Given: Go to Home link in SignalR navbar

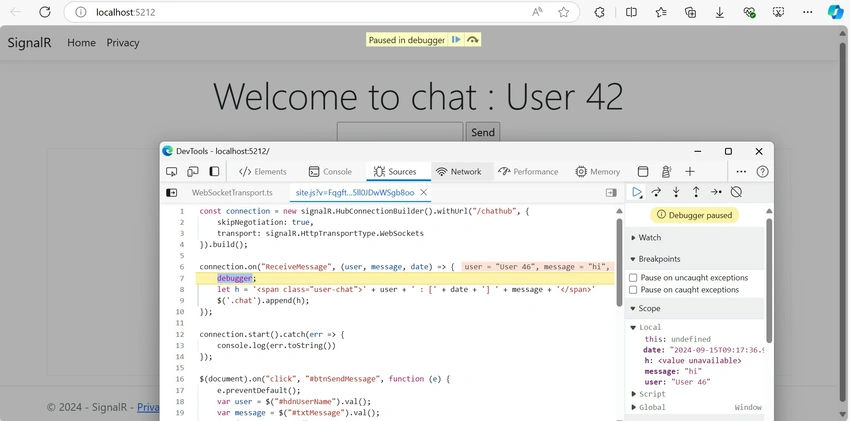Looking at the screenshot, I should coord(81,43).
